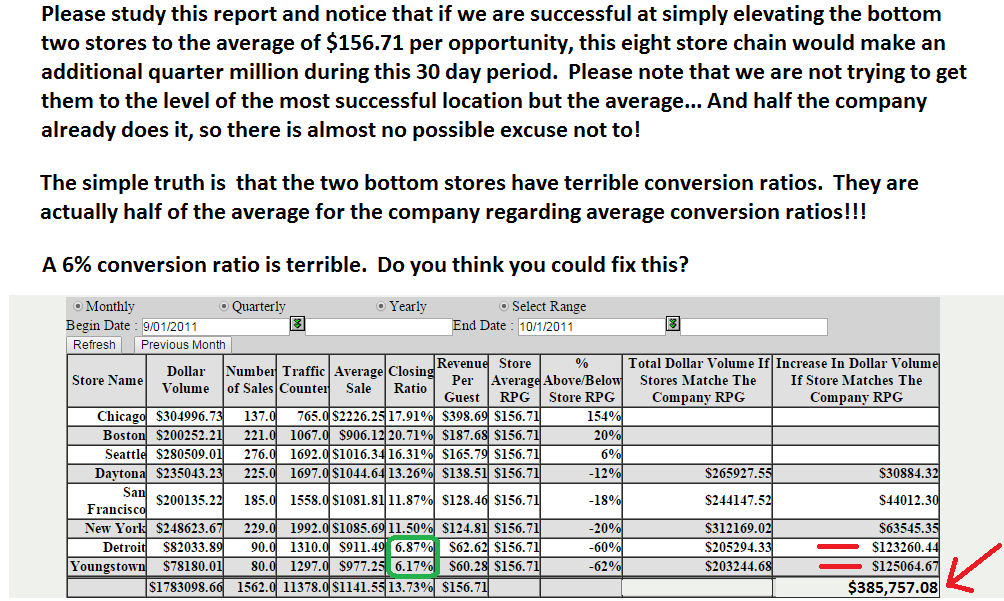
Task: Pick the Select Range radio option
Action: pyautogui.click(x=504, y=307)
